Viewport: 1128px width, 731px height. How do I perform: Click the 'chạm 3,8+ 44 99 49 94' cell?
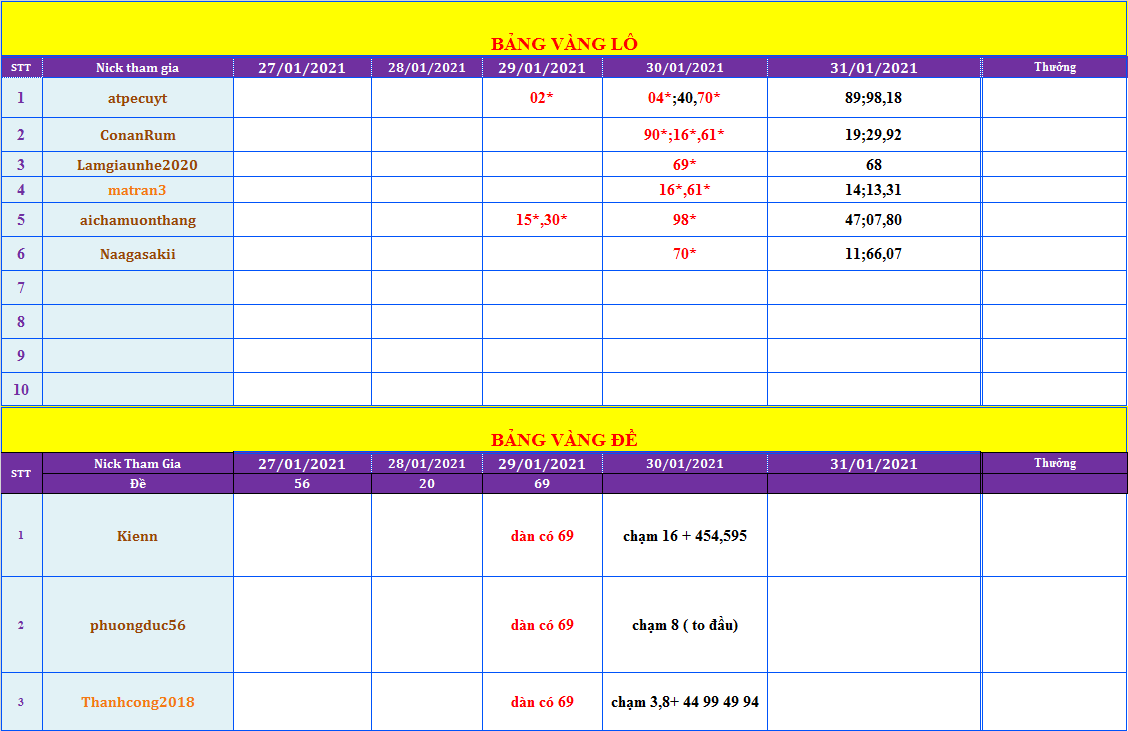tap(685, 702)
